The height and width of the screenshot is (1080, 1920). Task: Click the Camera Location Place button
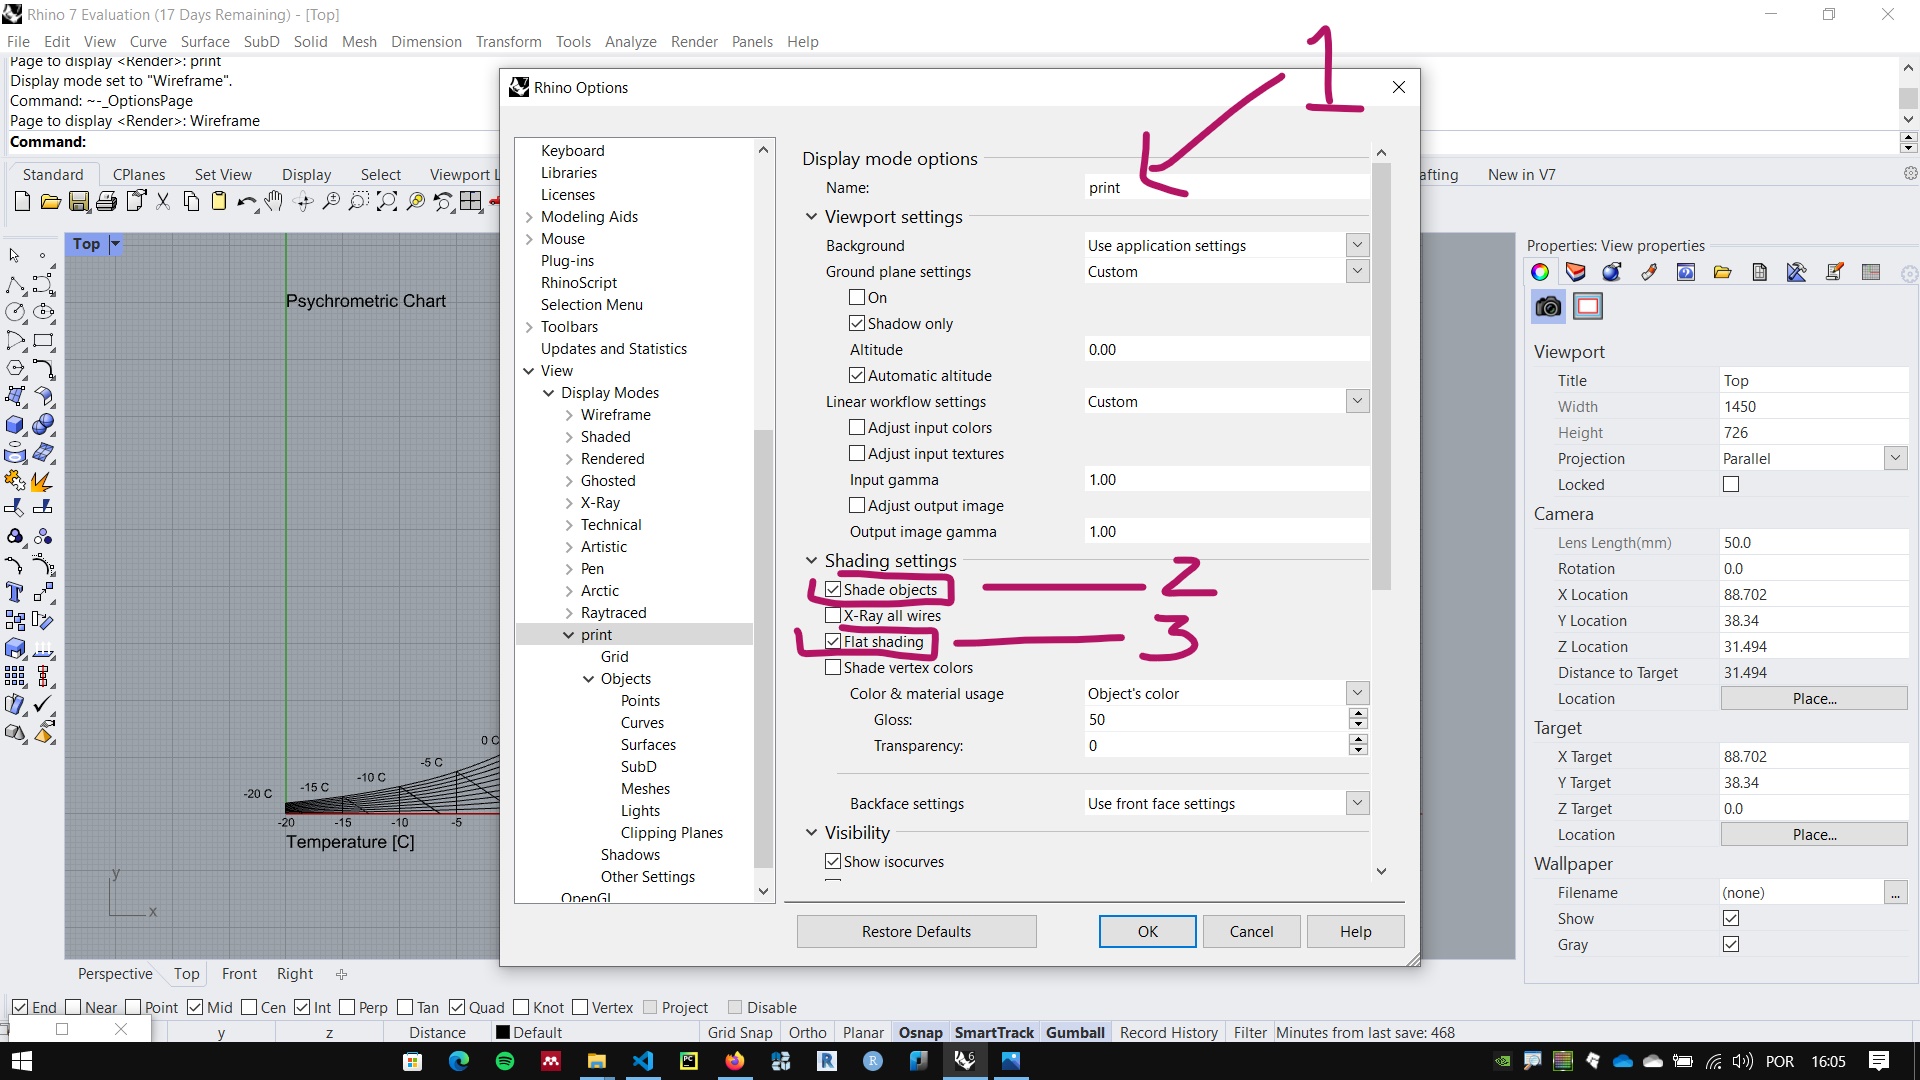1814,698
